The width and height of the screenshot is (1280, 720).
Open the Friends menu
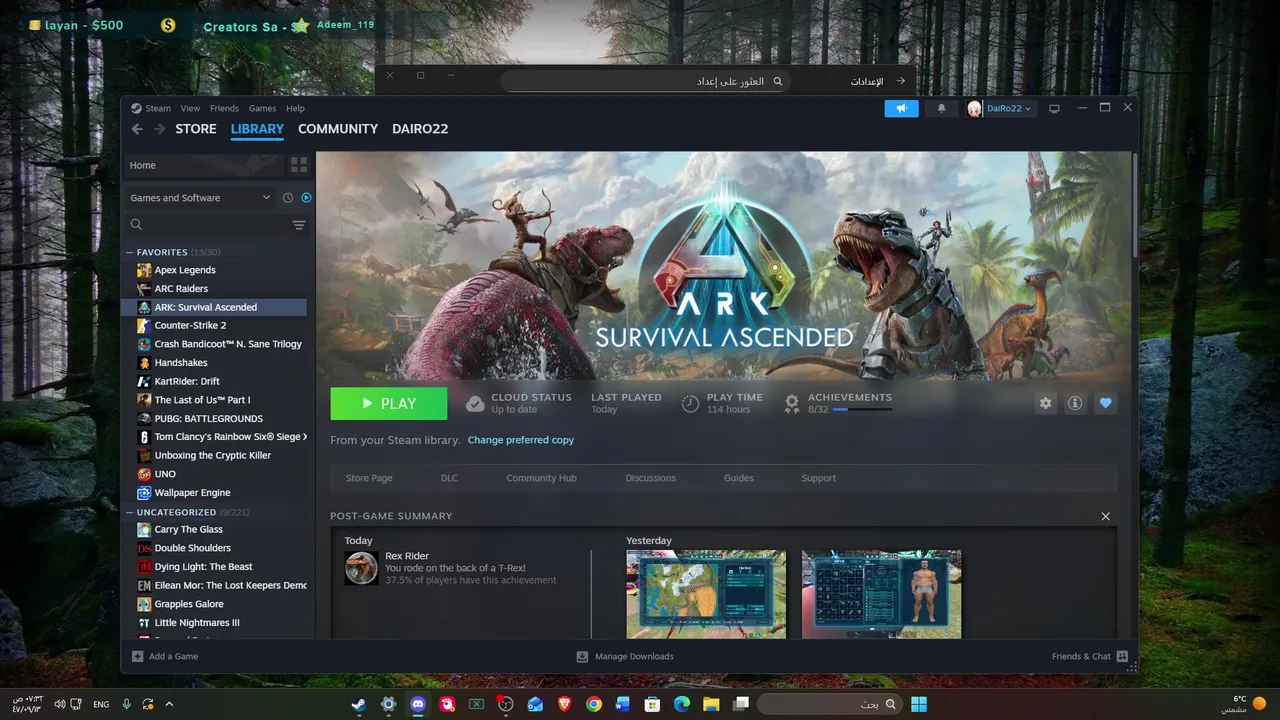pos(224,108)
